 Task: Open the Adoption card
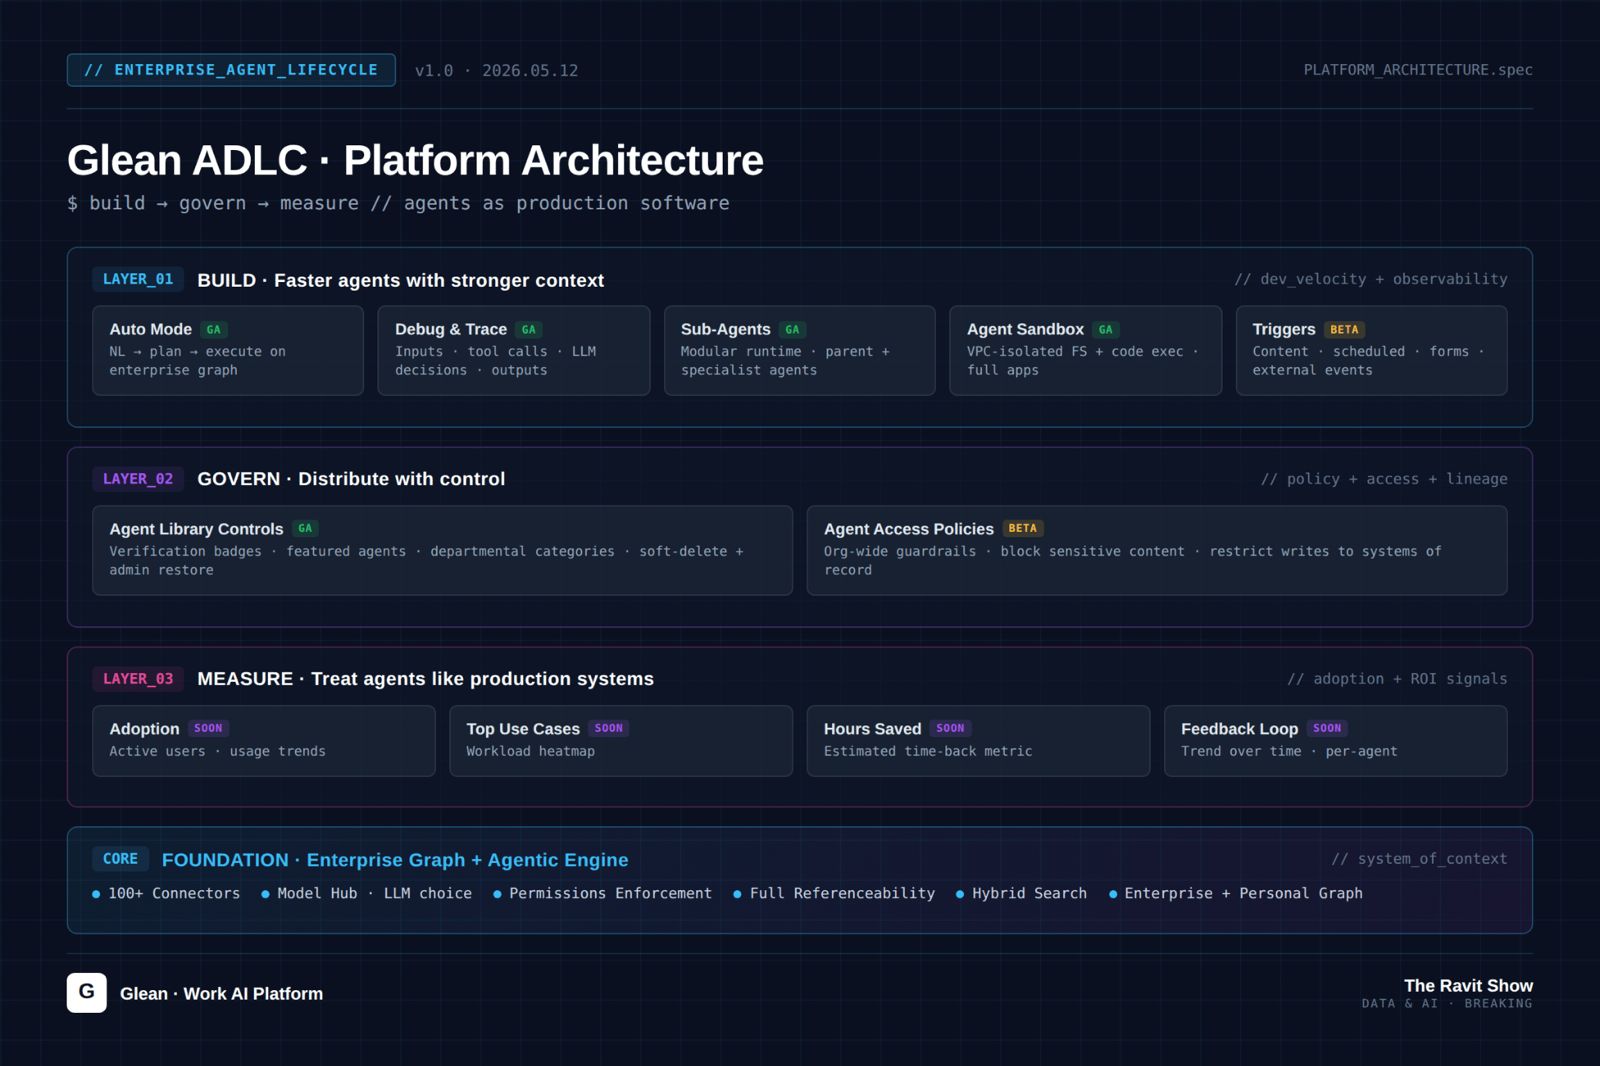tap(264, 741)
